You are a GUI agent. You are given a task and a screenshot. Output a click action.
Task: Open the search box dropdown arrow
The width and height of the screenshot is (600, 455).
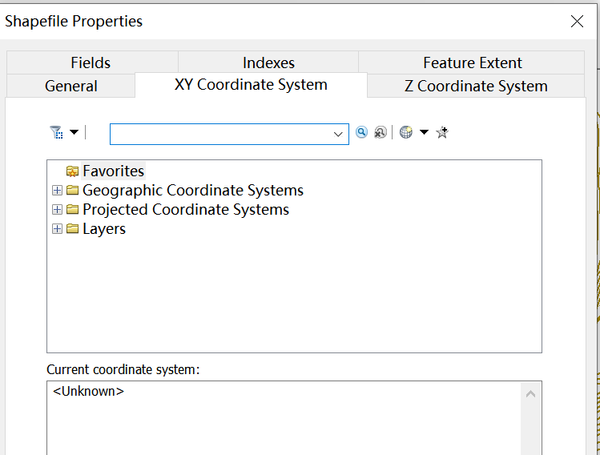coord(338,133)
